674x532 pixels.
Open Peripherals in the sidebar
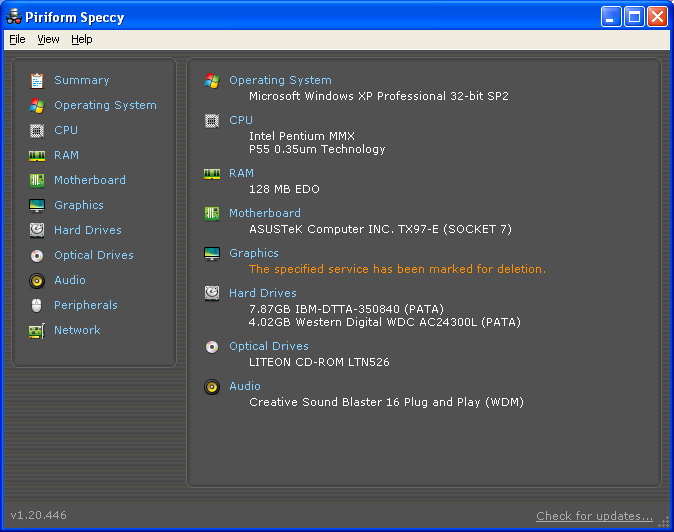pyautogui.click(x=86, y=305)
